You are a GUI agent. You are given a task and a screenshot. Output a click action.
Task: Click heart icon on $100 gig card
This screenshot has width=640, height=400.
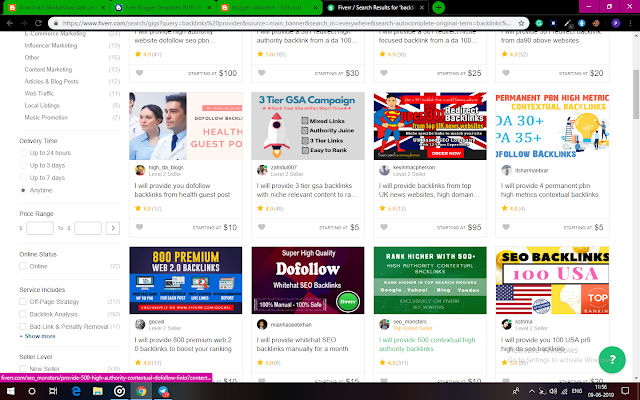coord(139,73)
